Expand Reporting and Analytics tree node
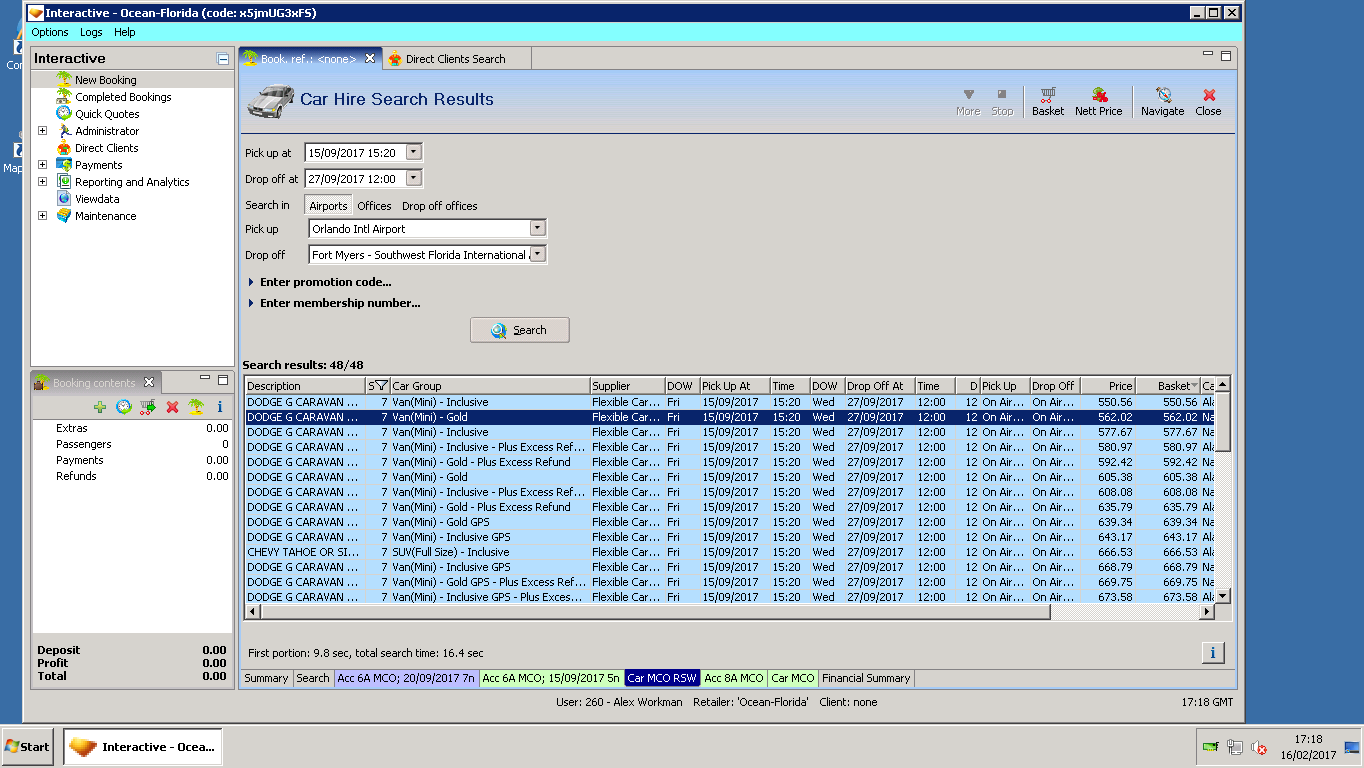This screenshot has height=768, width=1364. (42, 182)
